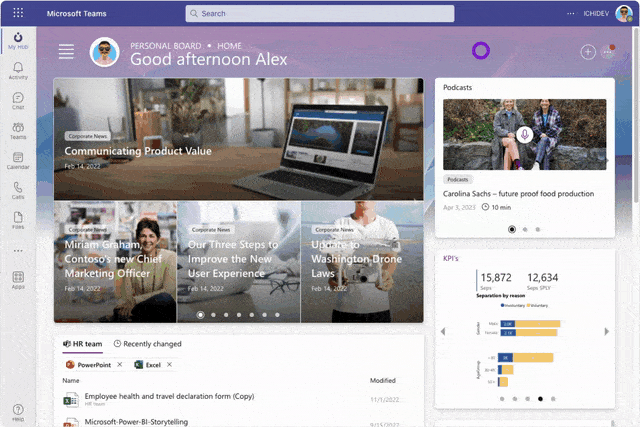Open Employee health and travel declaration form
Viewport: 640px width, 427px height.
pyautogui.click(x=169, y=396)
